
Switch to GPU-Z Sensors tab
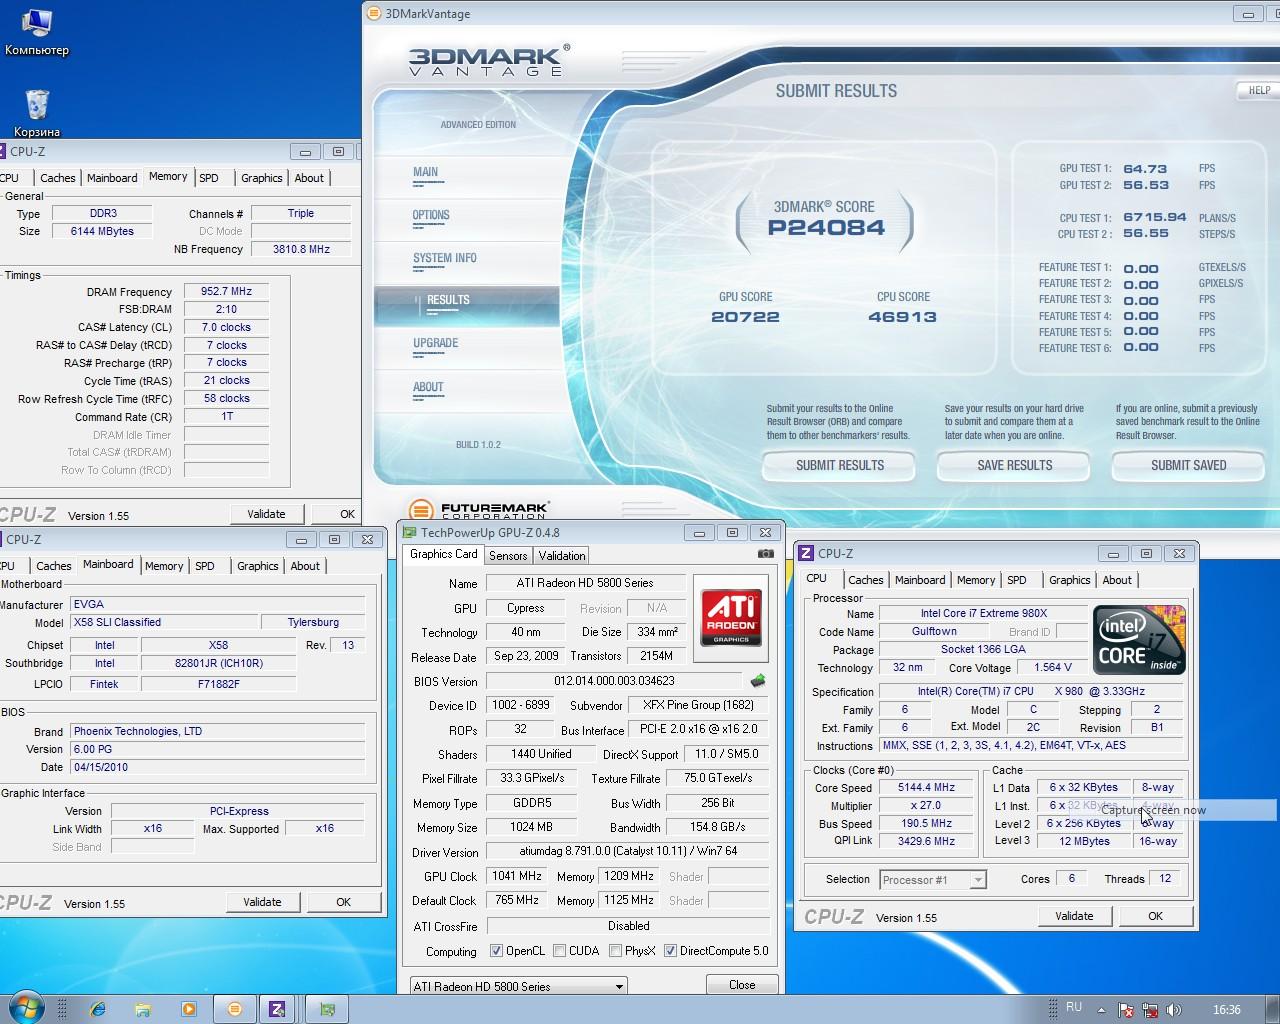[x=508, y=555]
